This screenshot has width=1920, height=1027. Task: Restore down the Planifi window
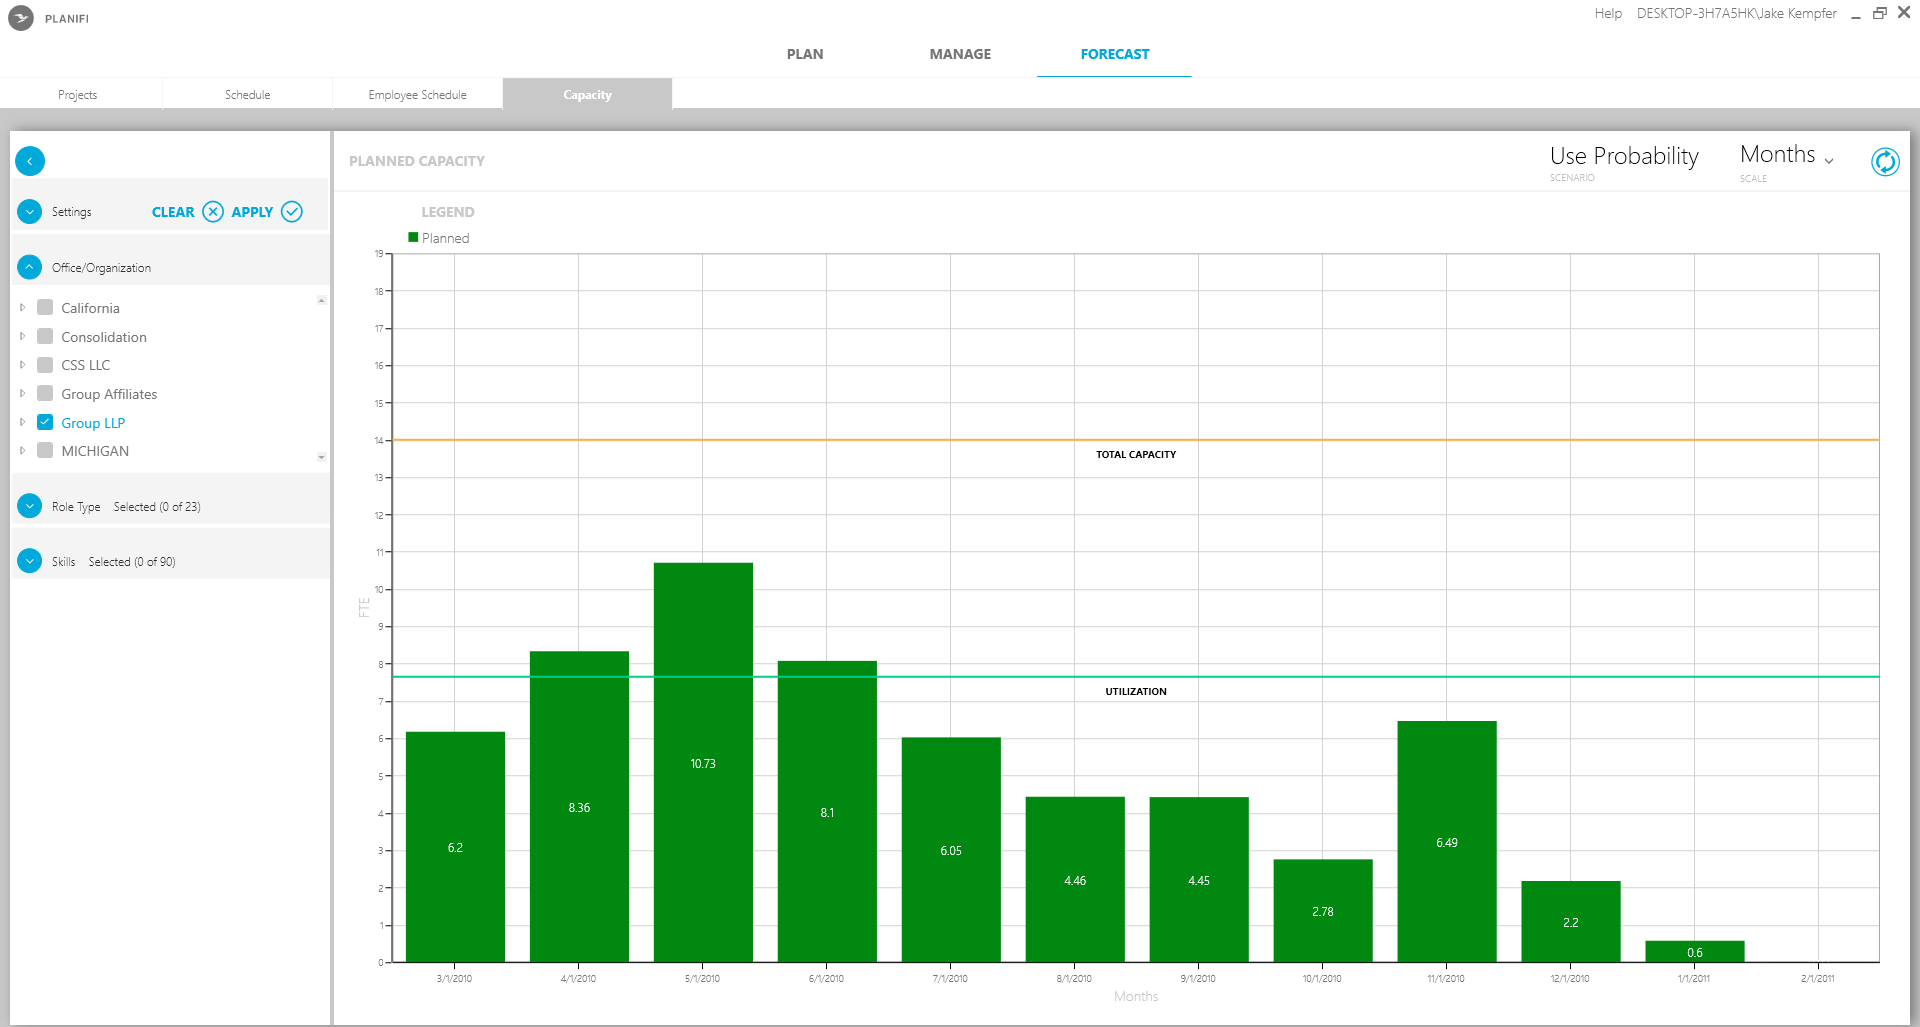1880,13
